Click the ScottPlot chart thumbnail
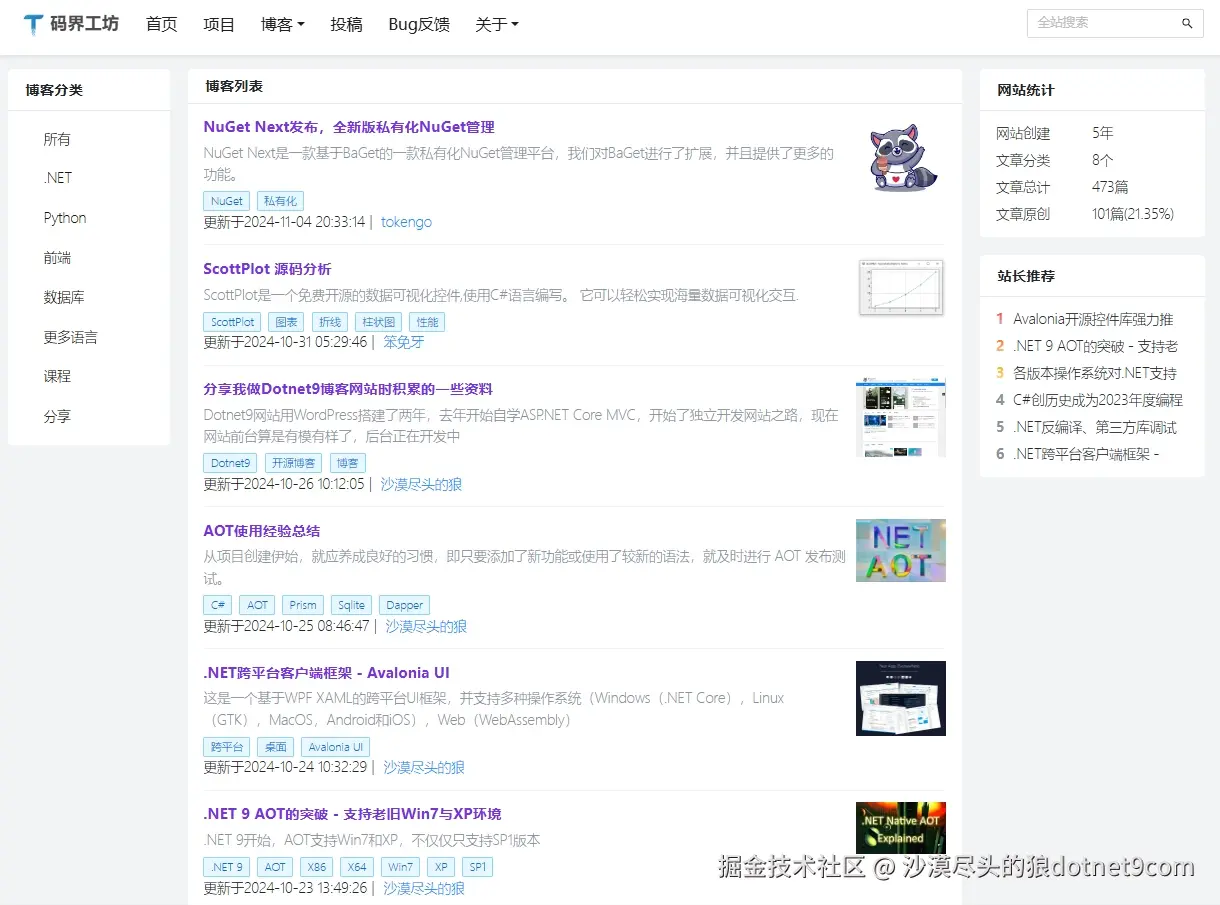 pos(901,287)
